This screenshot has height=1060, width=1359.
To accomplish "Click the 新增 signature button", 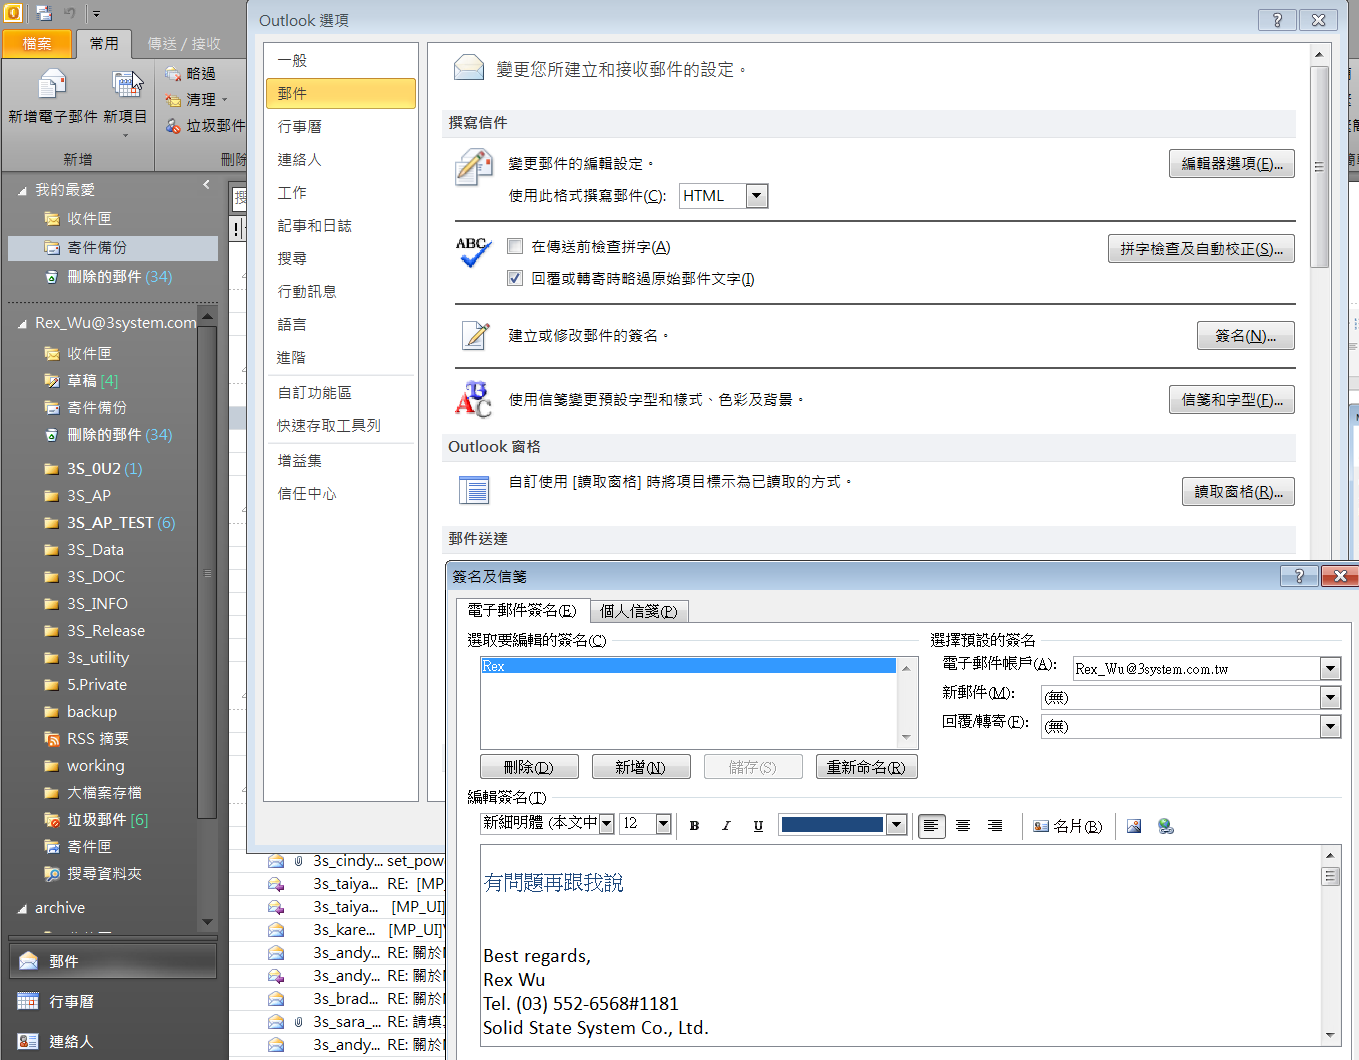I will click(x=641, y=767).
